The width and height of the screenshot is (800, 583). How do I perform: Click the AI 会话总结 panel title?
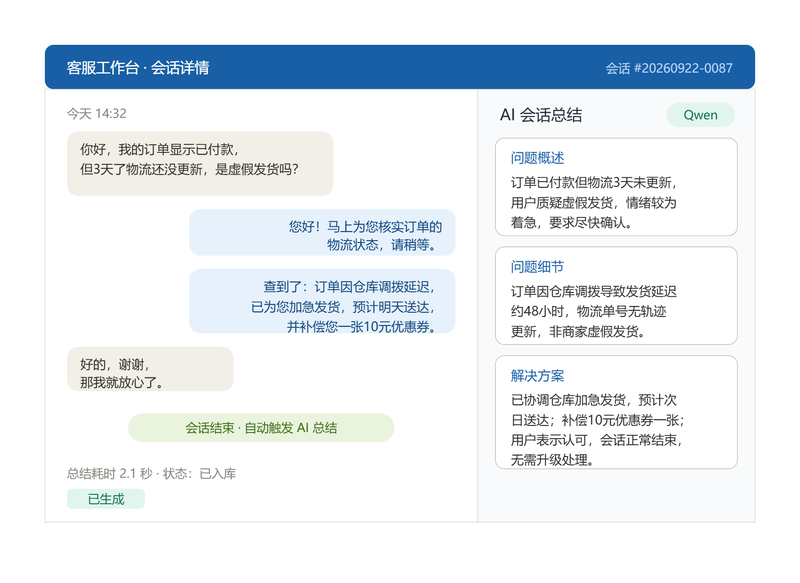[541, 115]
